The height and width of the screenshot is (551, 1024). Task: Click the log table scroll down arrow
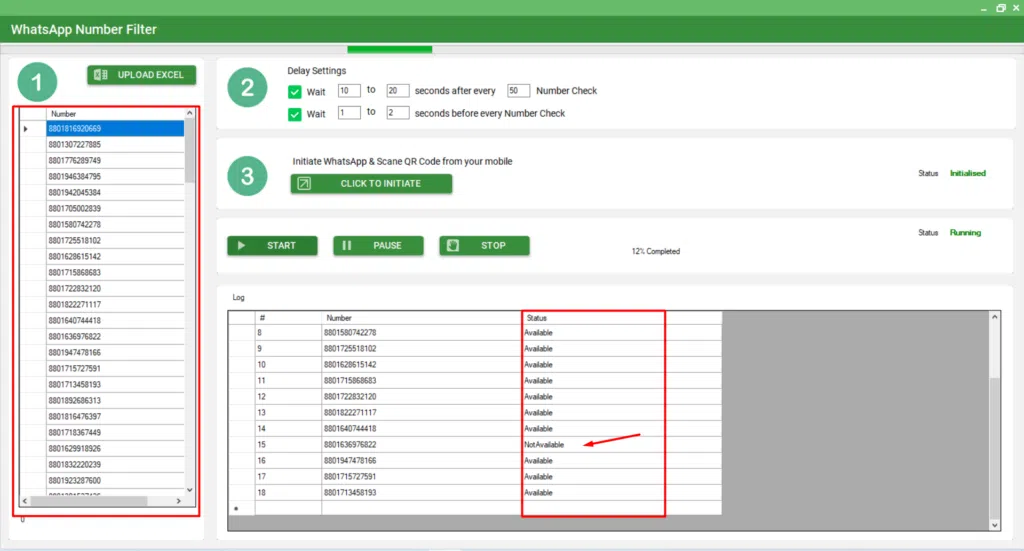coord(995,525)
